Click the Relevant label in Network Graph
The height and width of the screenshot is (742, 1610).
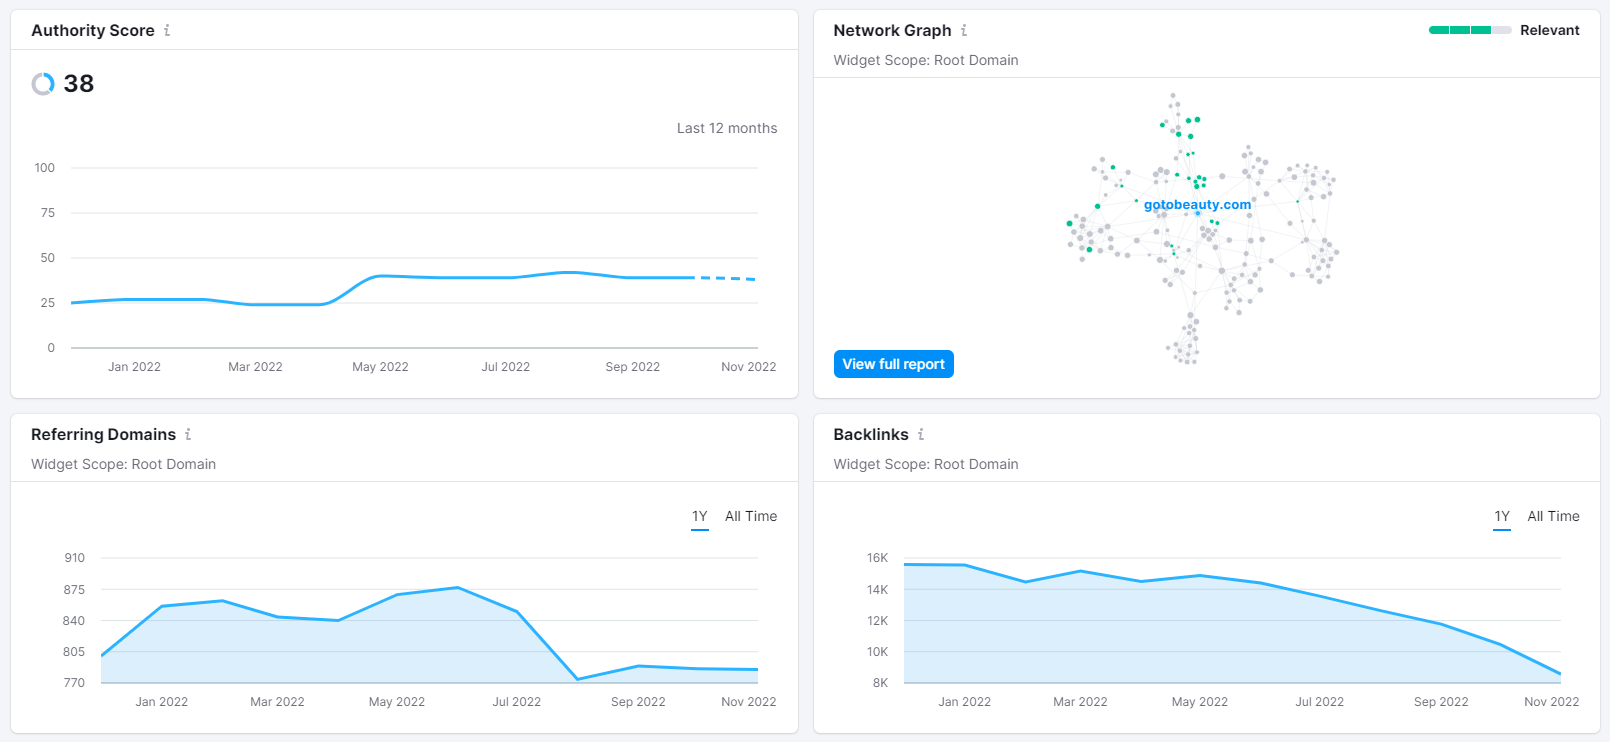[x=1550, y=30]
